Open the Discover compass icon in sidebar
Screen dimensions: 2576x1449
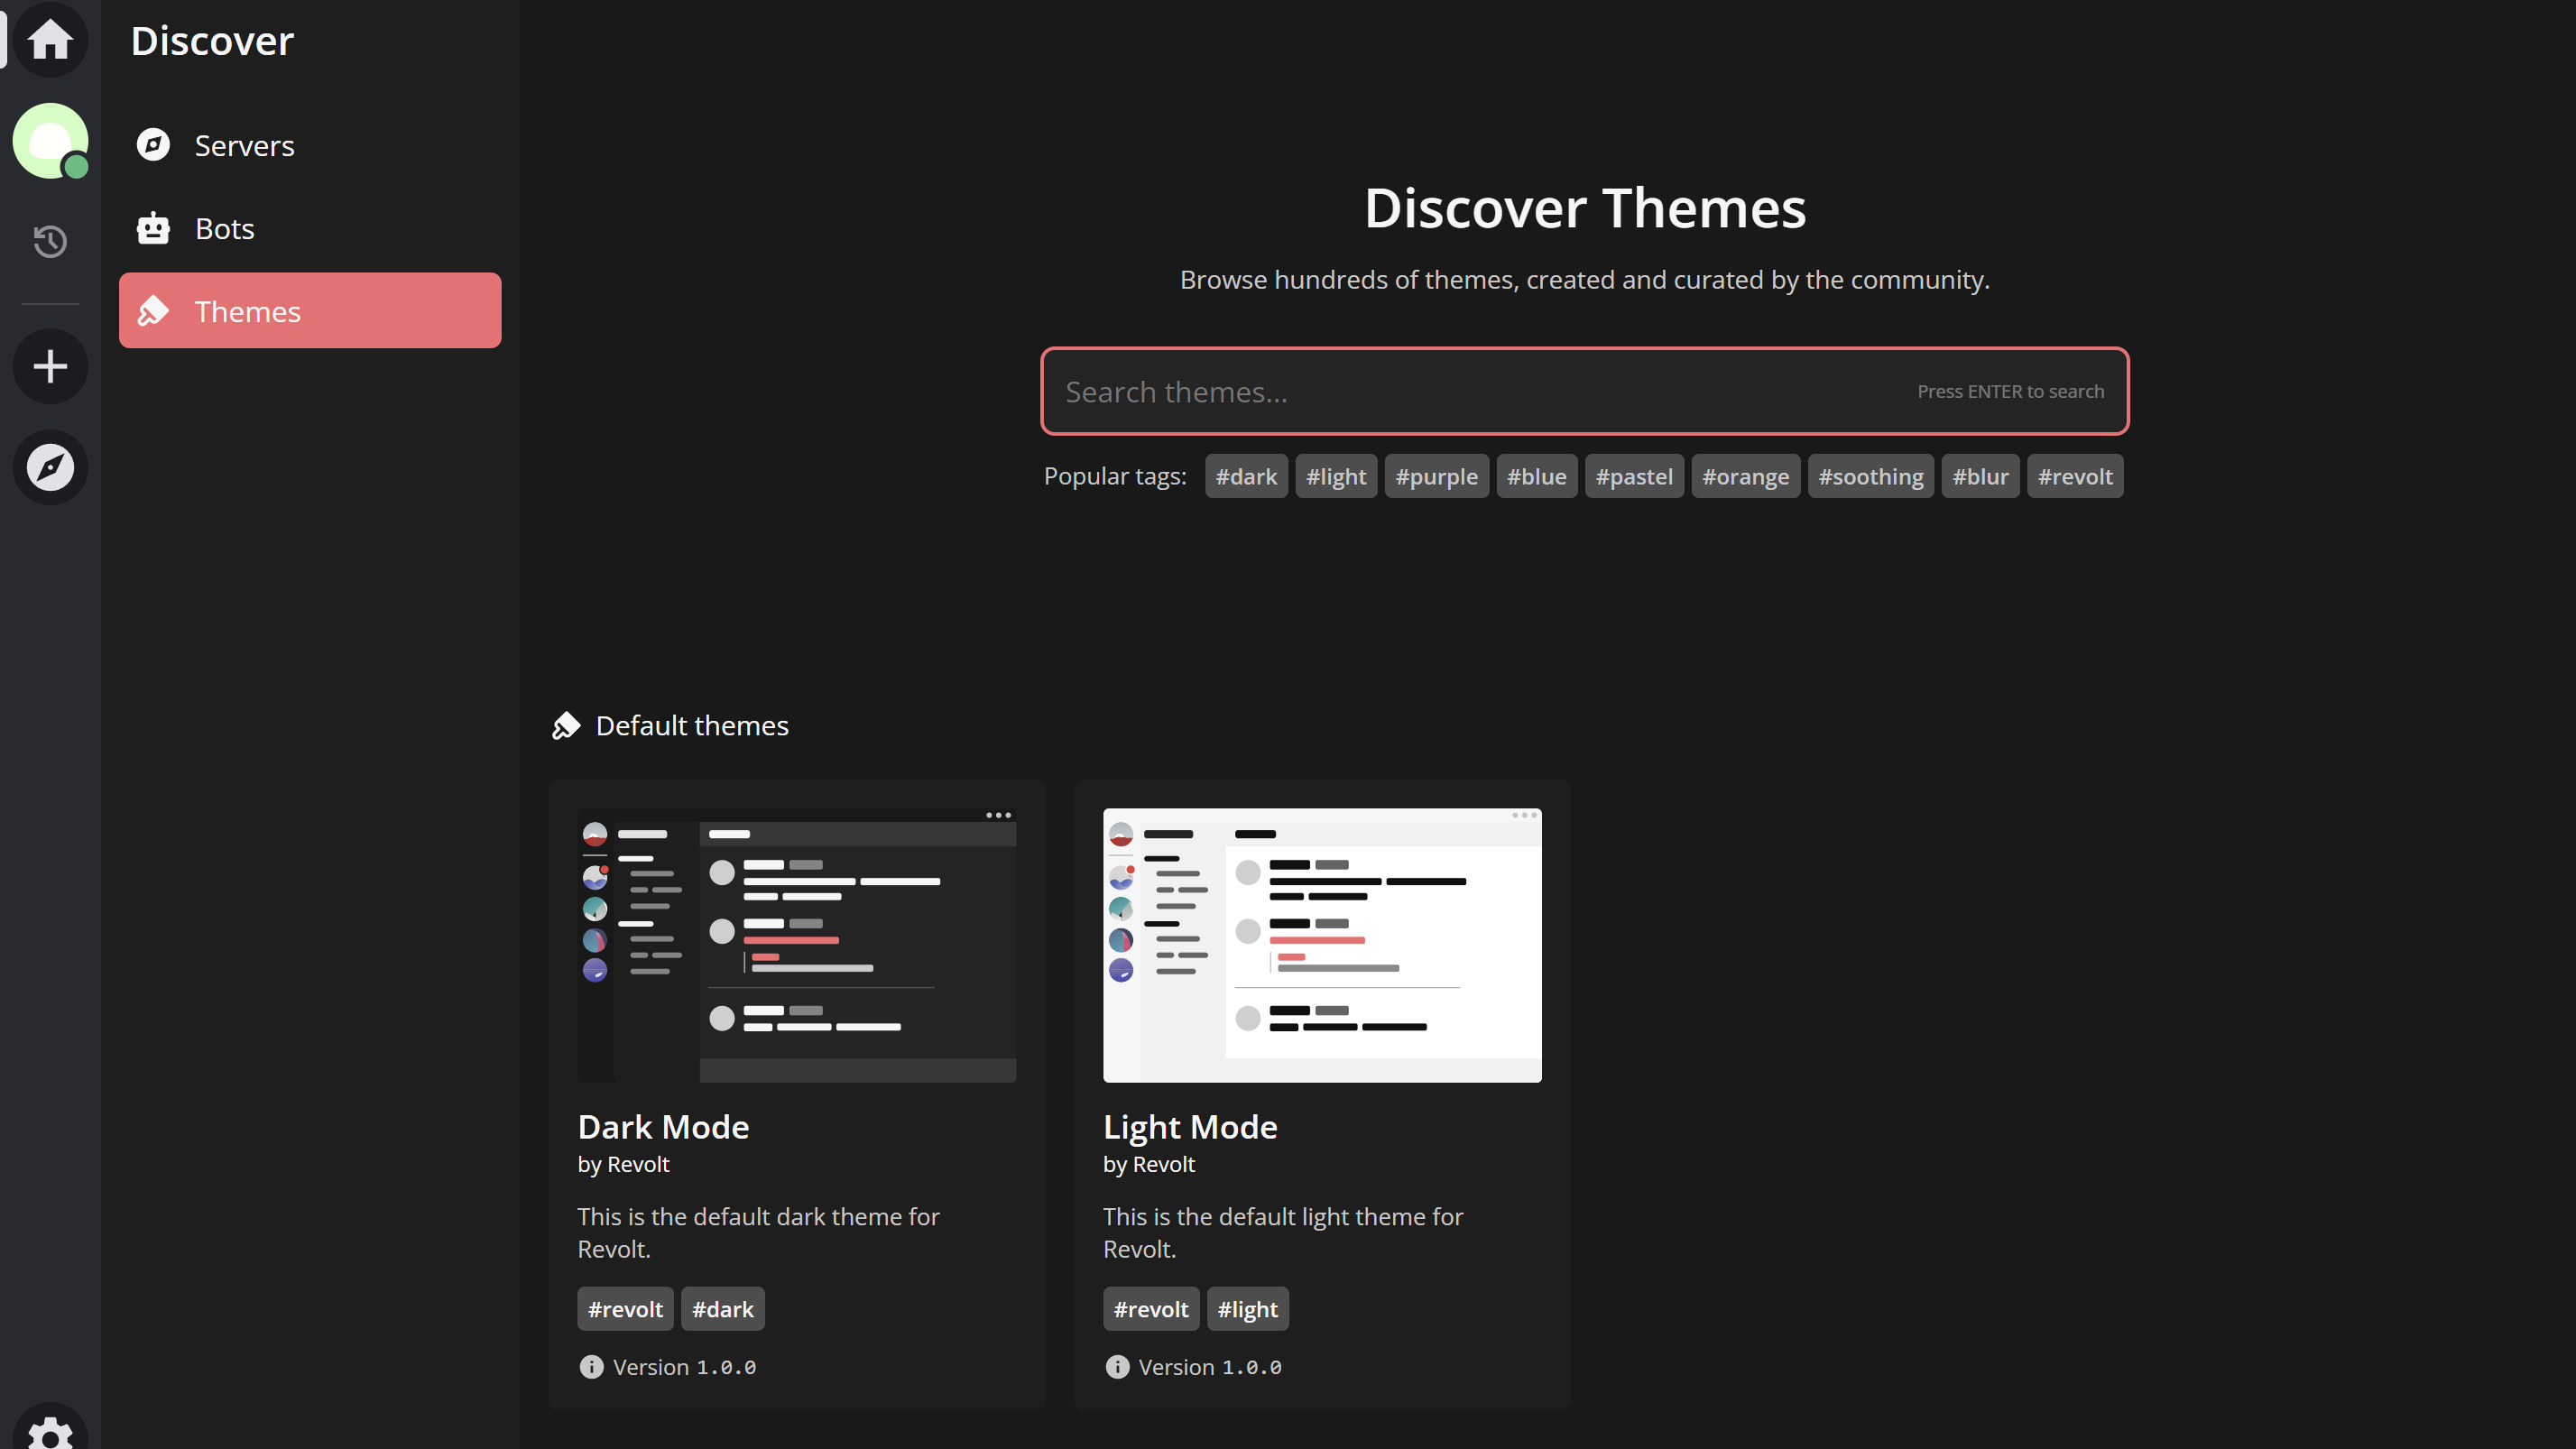(50, 466)
